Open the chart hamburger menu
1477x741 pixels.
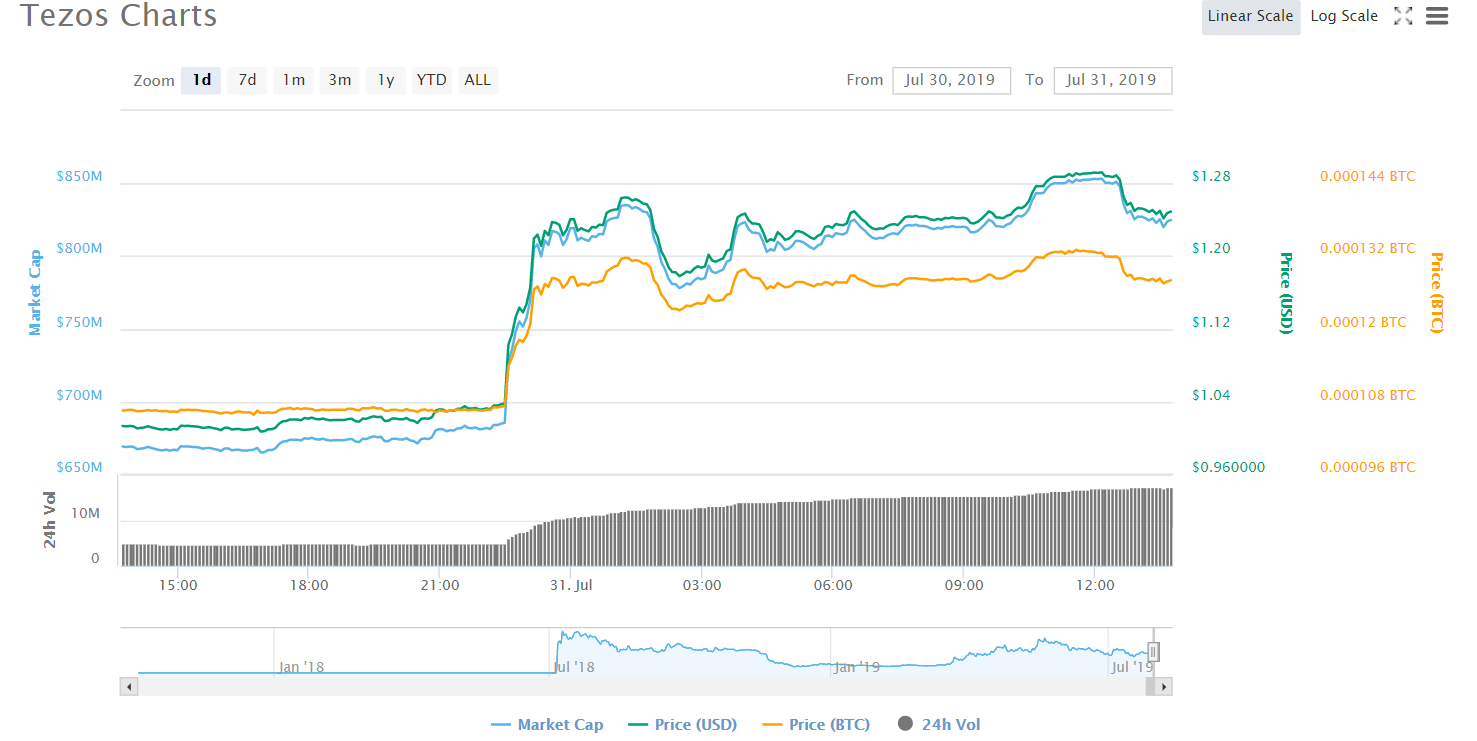coord(1437,16)
